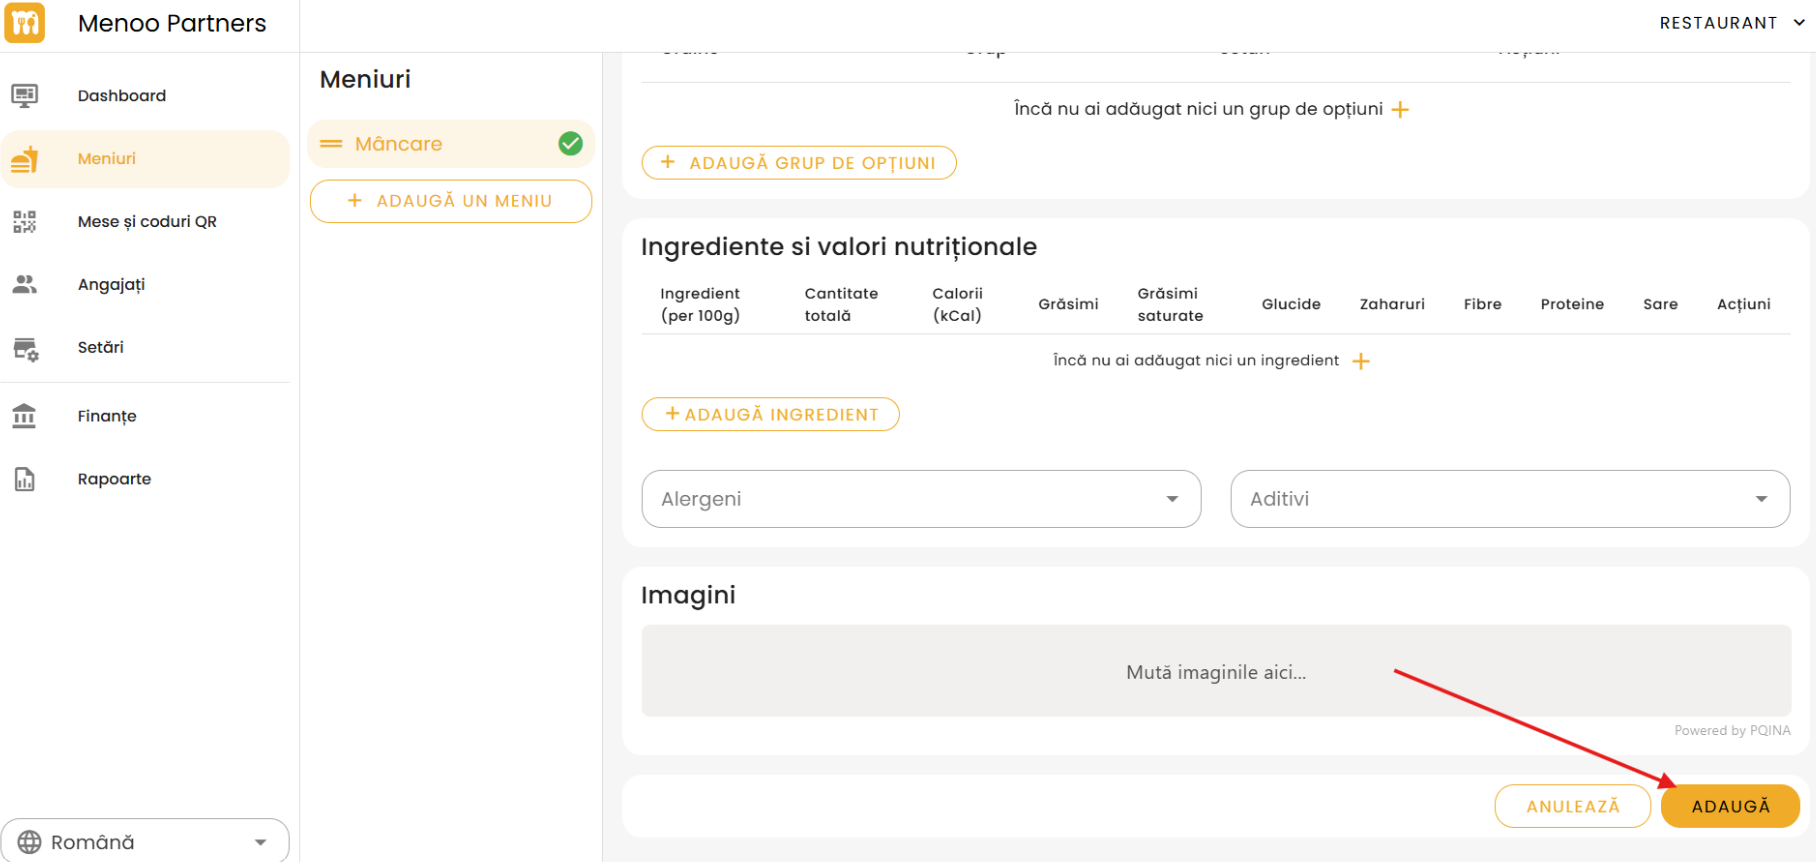Click the Finanțe bank icon

pos(25,416)
